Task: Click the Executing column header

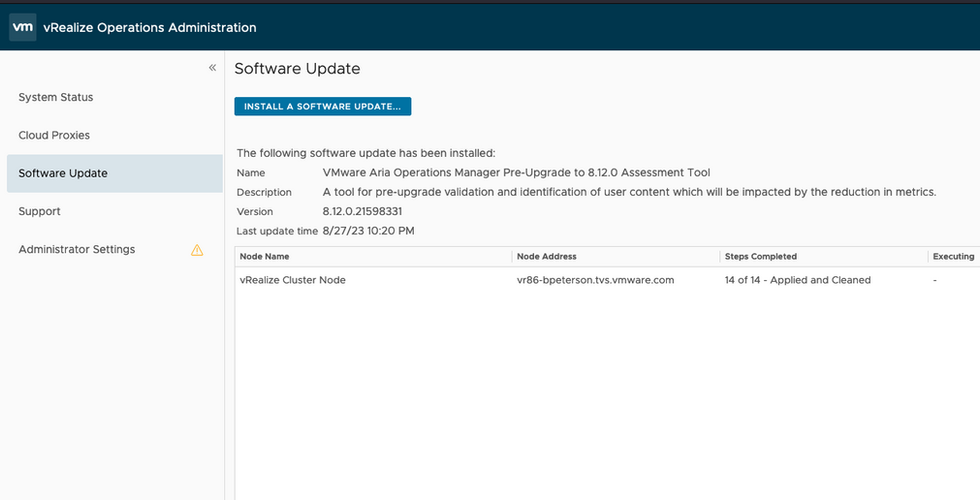Action: (953, 256)
